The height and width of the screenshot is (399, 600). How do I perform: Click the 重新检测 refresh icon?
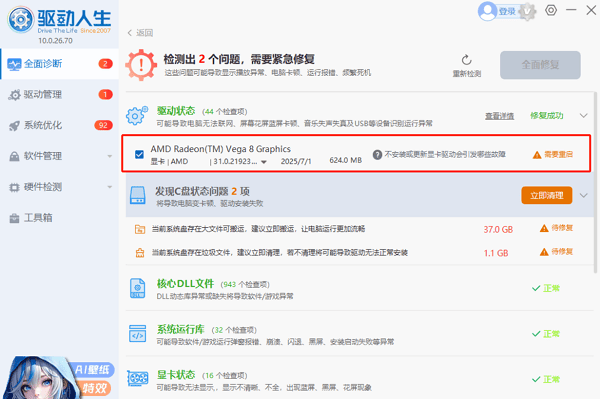466,60
